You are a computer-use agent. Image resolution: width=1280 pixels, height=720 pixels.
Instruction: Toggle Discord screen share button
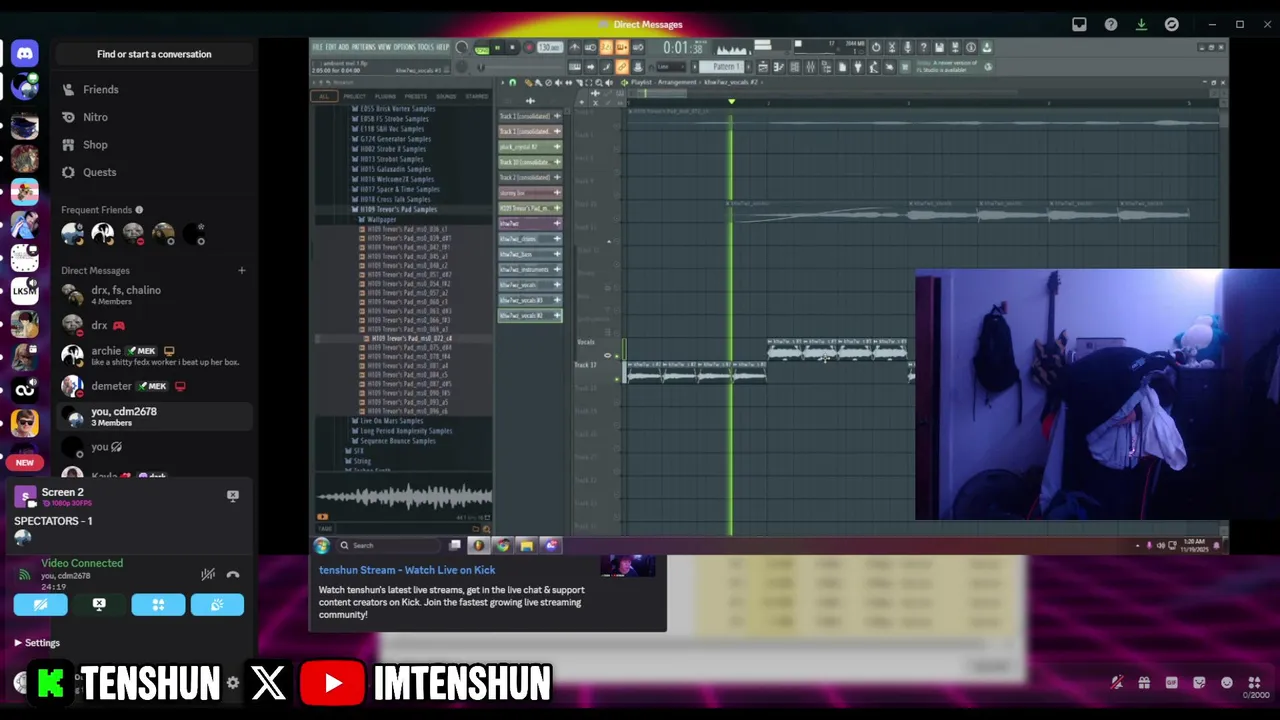99,605
